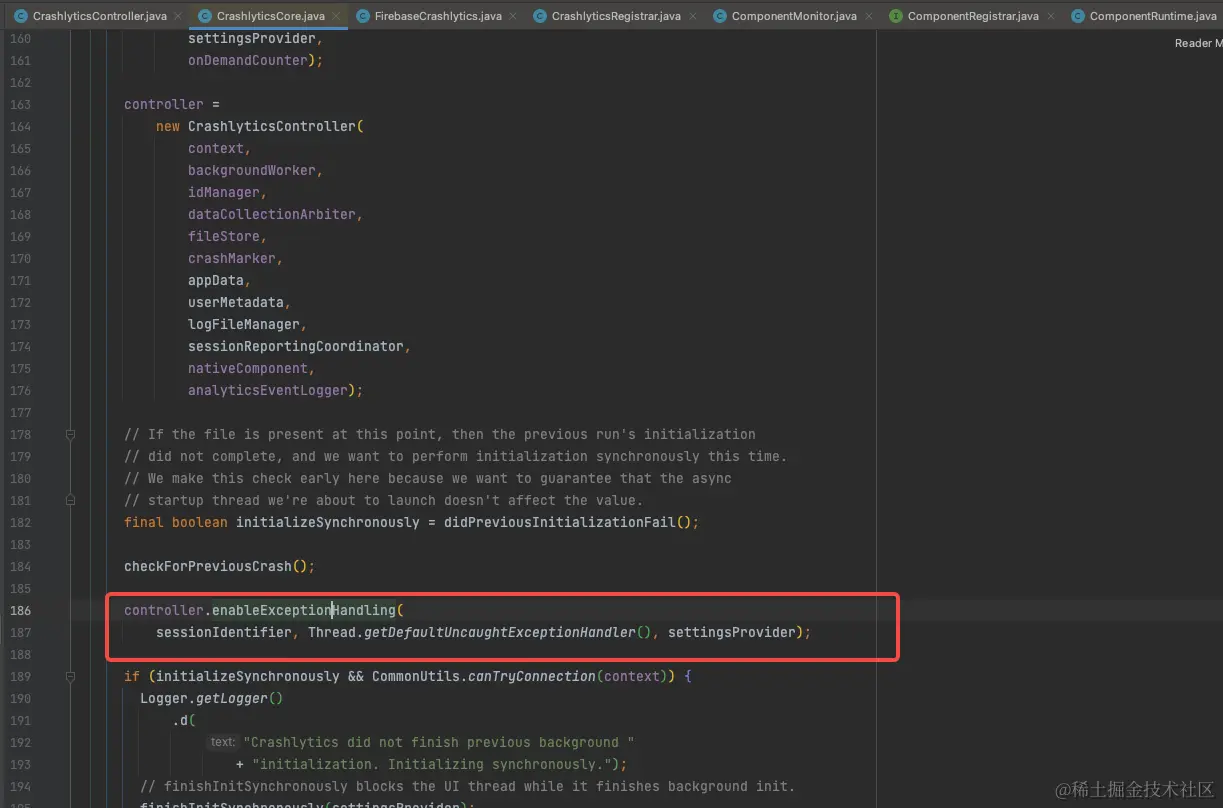Click the Java class icon on FirebaseCrashlytics.java tab
This screenshot has height=808, width=1223.
(x=363, y=16)
